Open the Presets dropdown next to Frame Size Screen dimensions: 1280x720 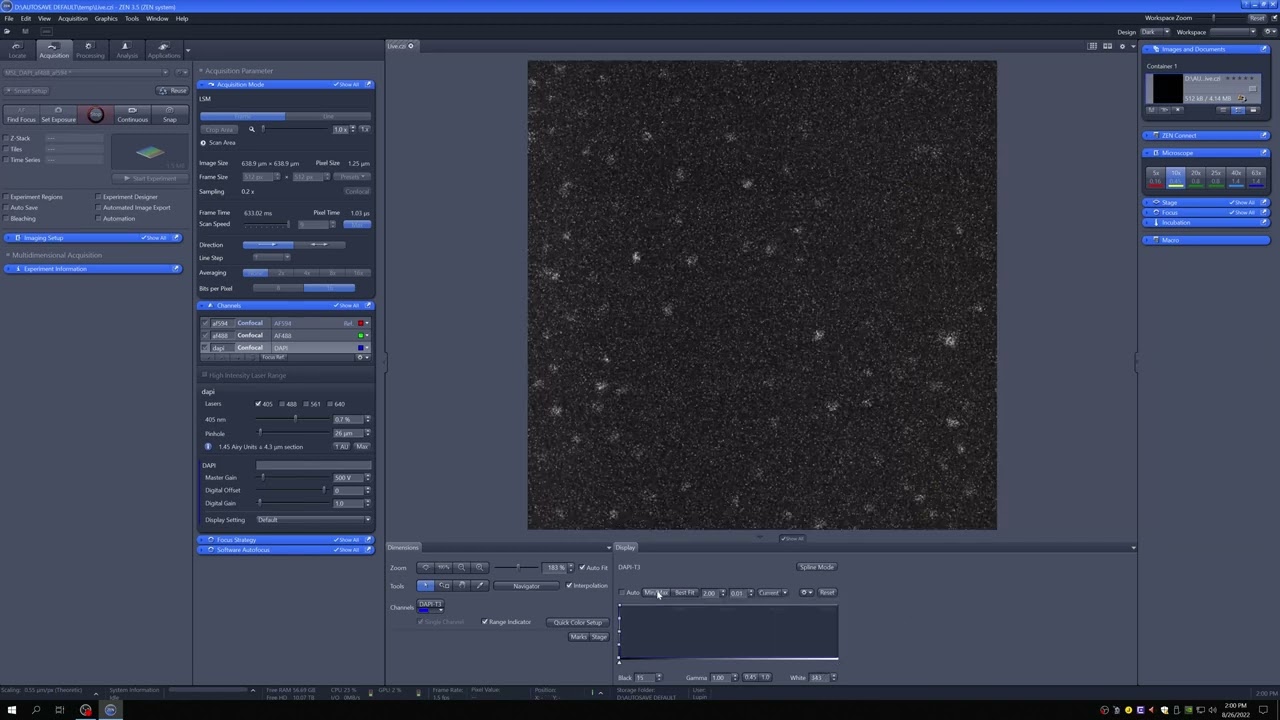click(353, 177)
